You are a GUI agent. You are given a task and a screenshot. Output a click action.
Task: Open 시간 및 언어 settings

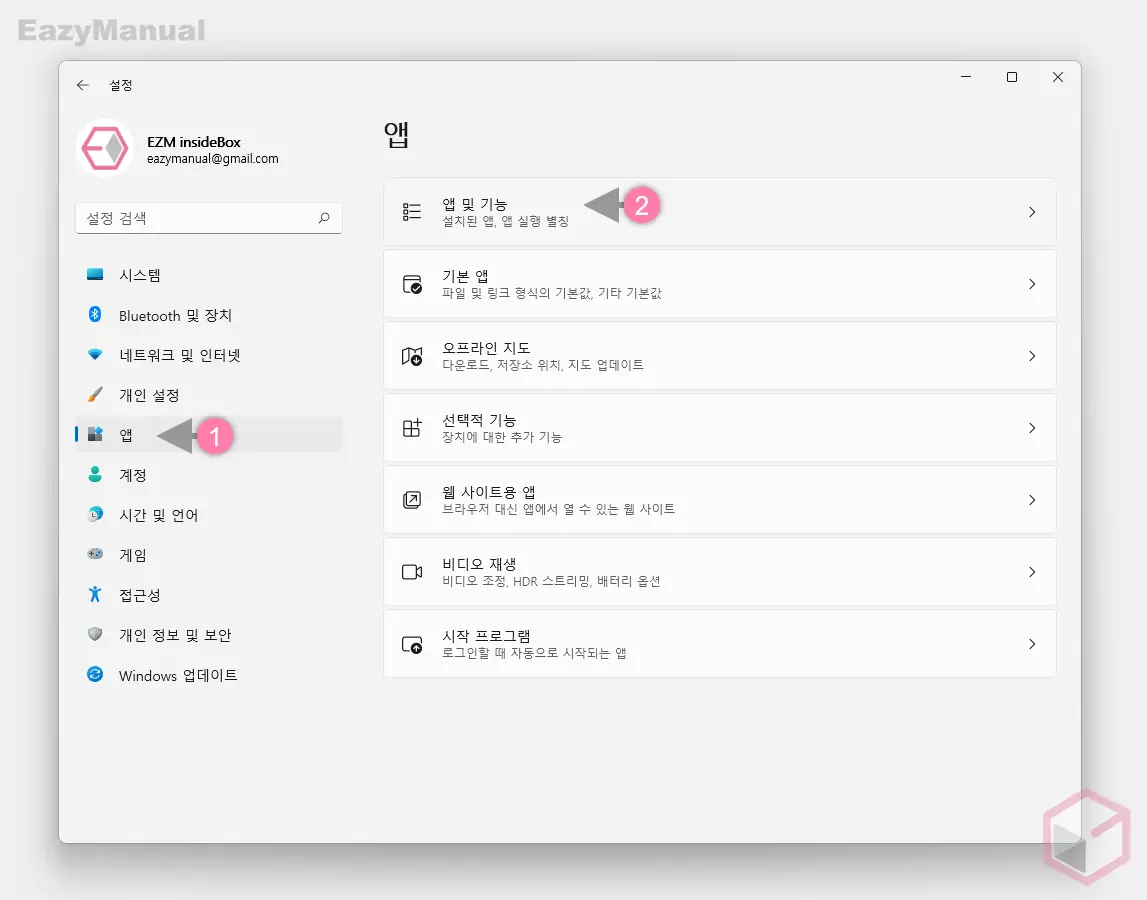(x=158, y=515)
